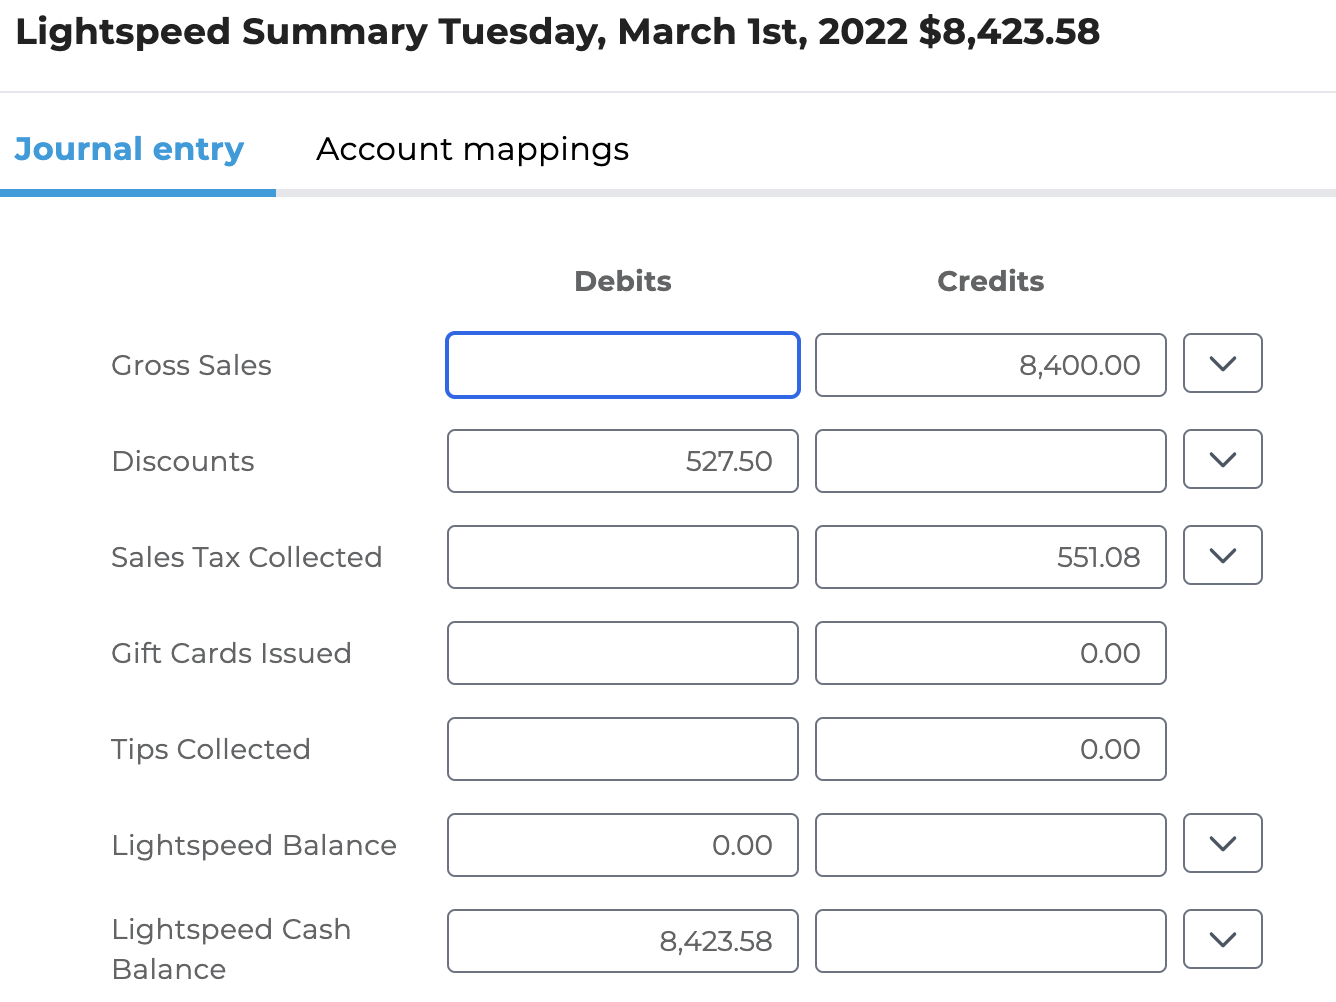Click the Gift Cards Issued credit field

[x=991, y=653]
